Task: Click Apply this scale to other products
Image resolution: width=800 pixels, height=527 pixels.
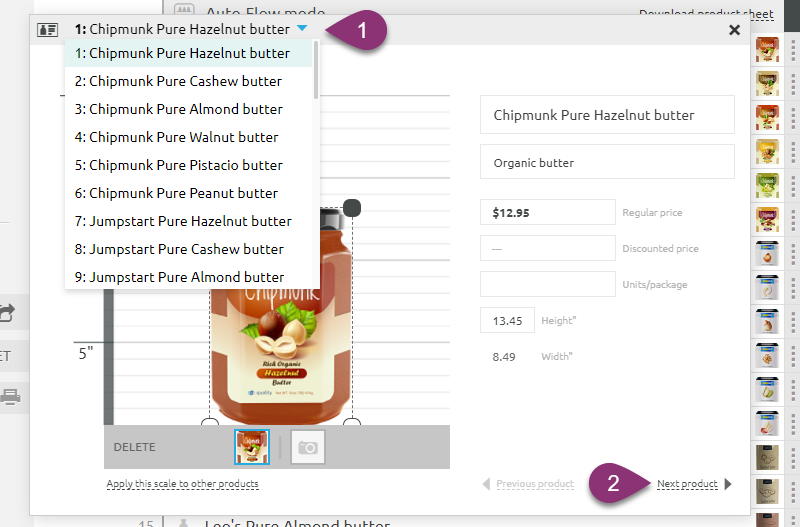Action: click(182, 484)
